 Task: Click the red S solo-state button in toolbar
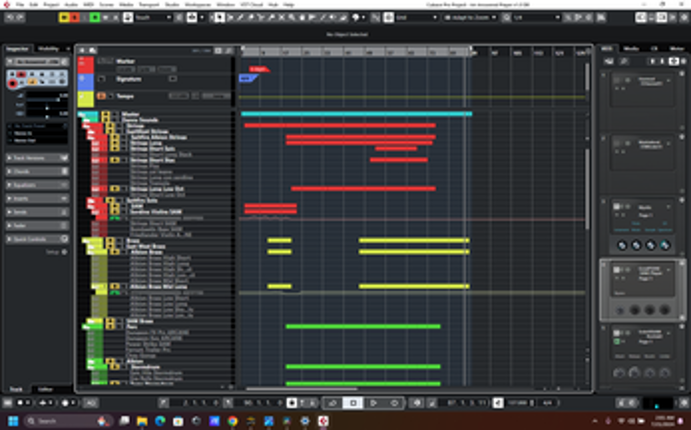[x=74, y=18]
